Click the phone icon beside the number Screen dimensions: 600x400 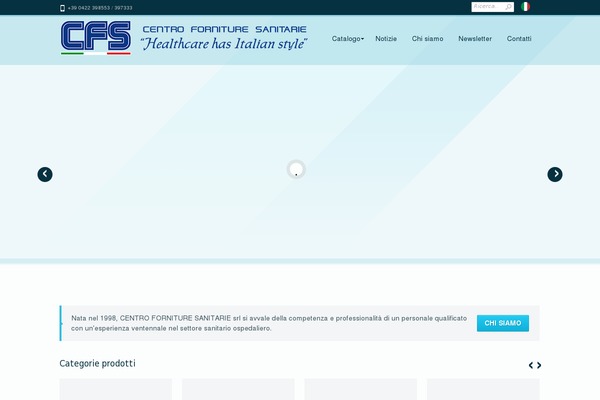pyautogui.click(x=62, y=8)
